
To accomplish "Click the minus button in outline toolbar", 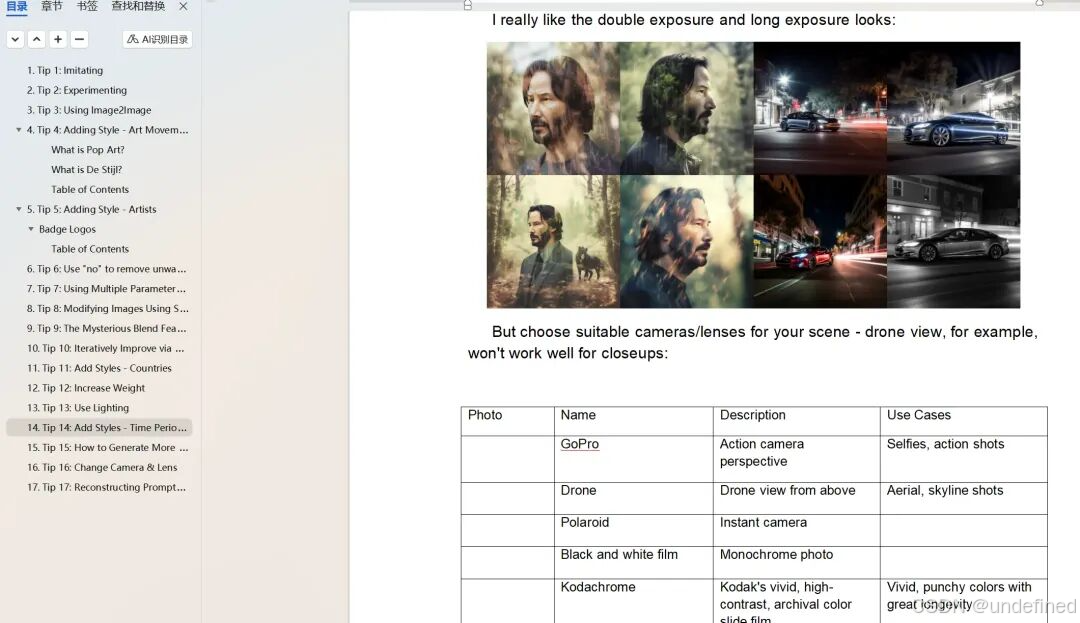I will click(79, 39).
